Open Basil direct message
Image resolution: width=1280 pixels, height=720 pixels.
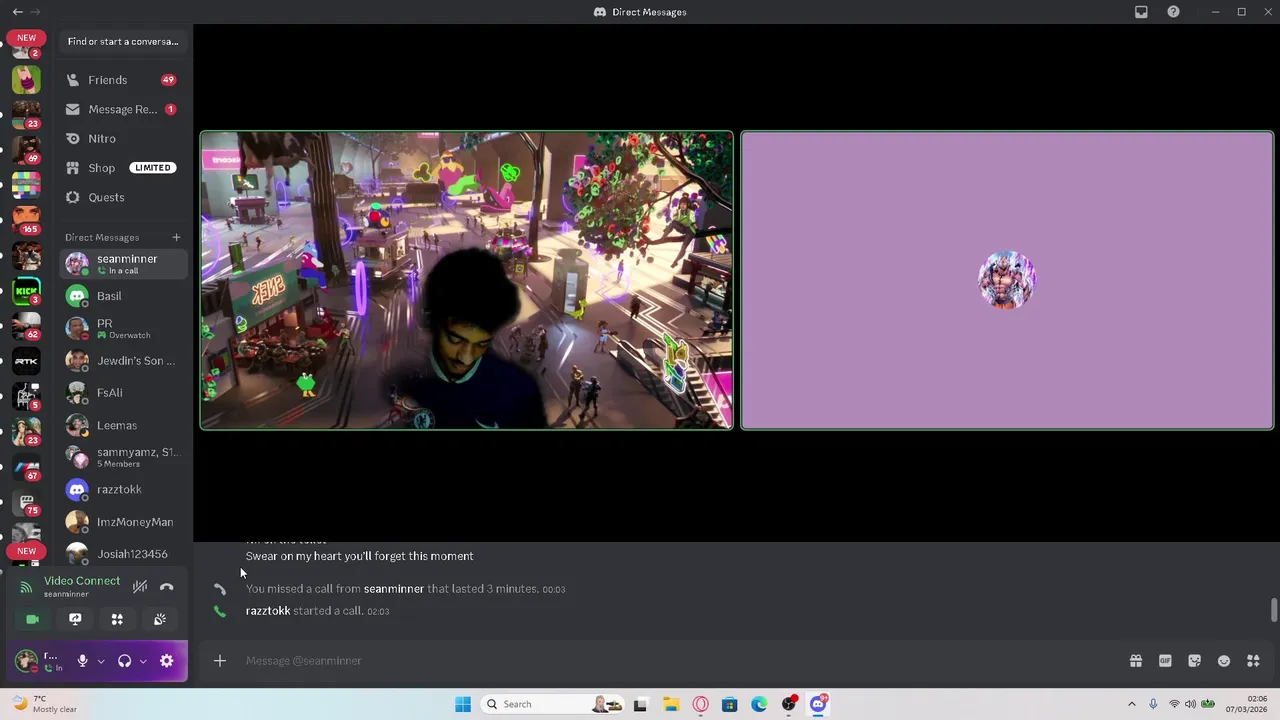click(x=122, y=296)
